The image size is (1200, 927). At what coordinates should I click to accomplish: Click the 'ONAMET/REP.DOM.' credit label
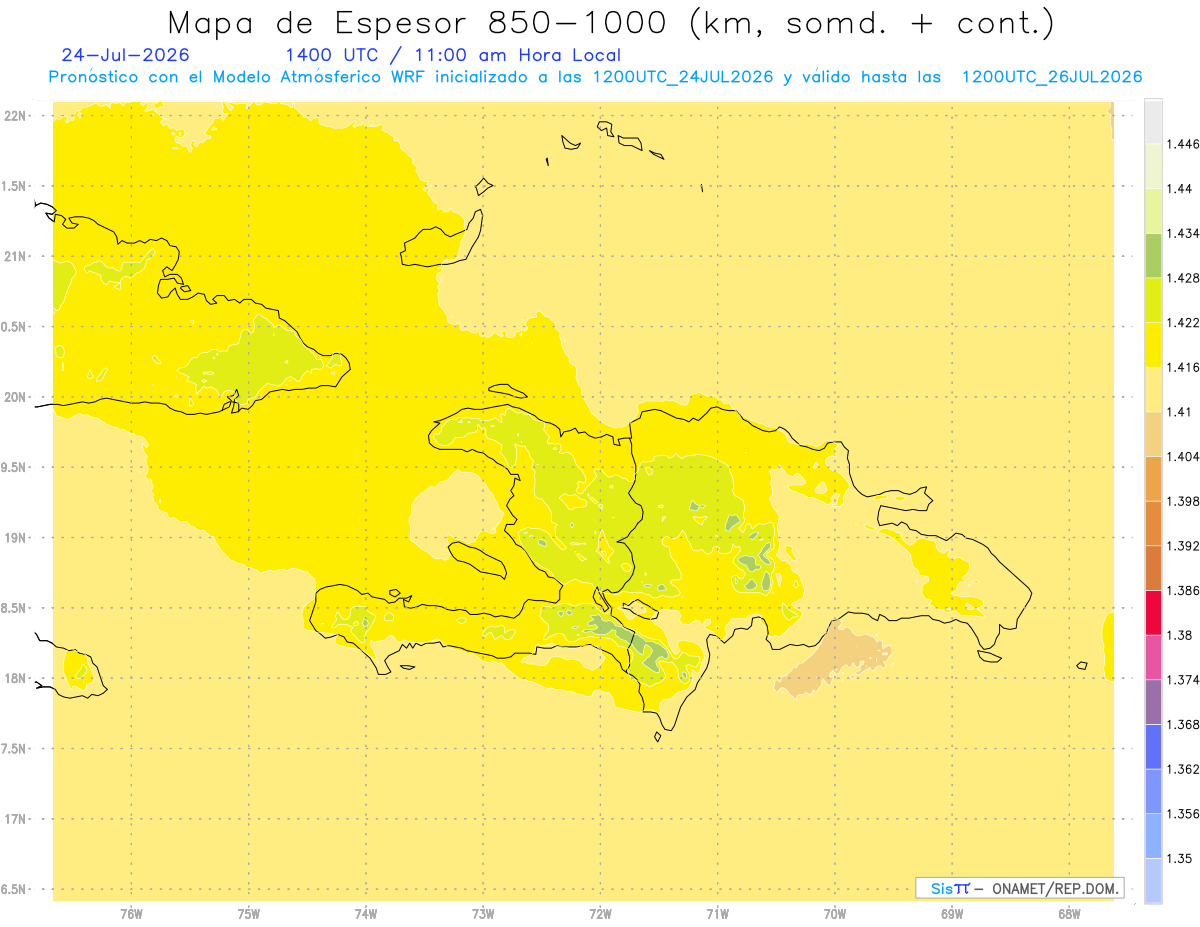[1056, 888]
